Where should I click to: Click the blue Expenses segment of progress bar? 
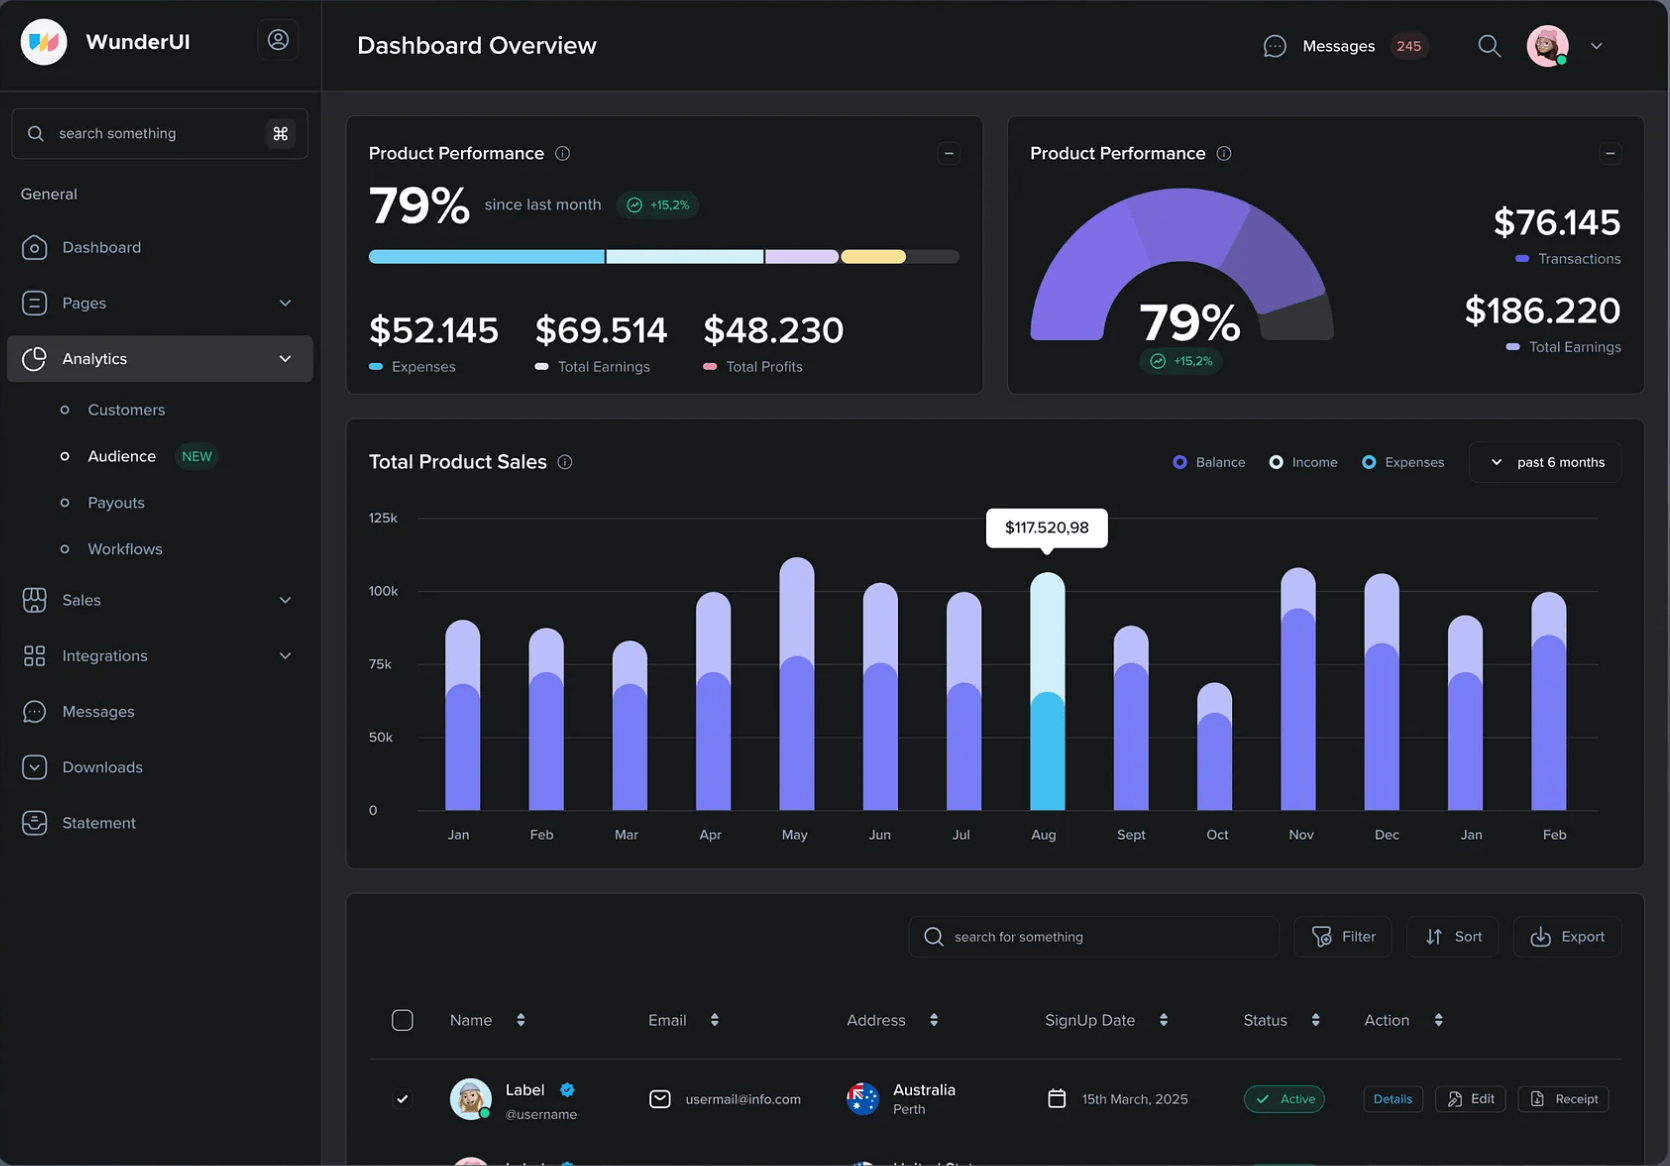(x=486, y=257)
